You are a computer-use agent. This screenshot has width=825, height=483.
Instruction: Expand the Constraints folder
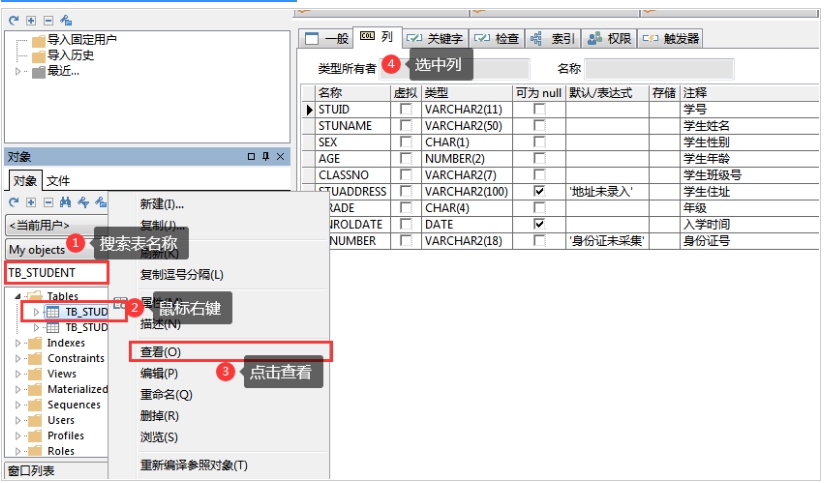coord(18,358)
